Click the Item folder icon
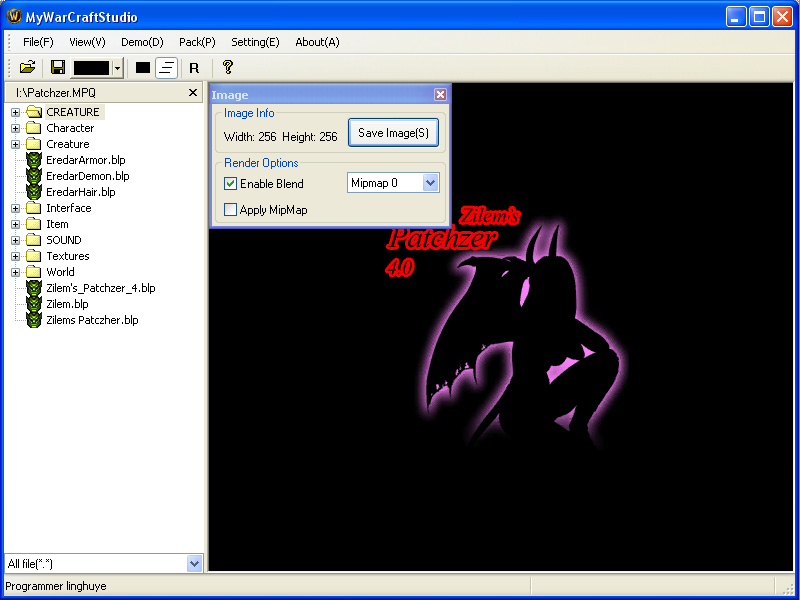This screenshot has width=800, height=600. click(34, 224)
